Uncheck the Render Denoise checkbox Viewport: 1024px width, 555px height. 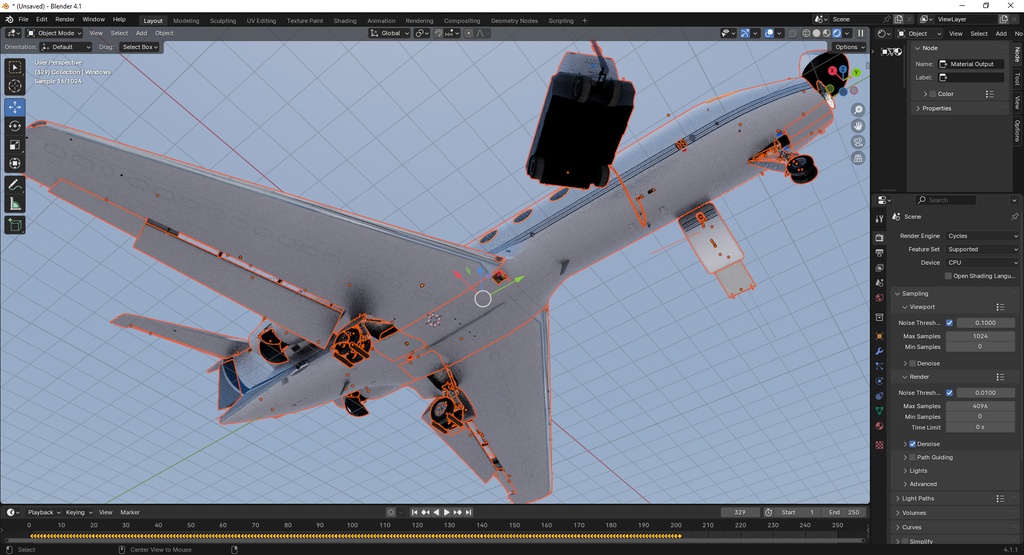pos(912,444)
